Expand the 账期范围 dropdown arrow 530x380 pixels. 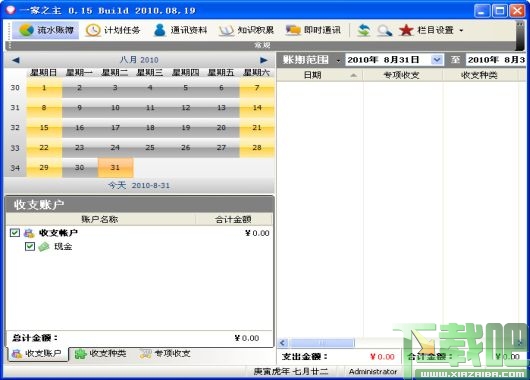click(338, 61)
